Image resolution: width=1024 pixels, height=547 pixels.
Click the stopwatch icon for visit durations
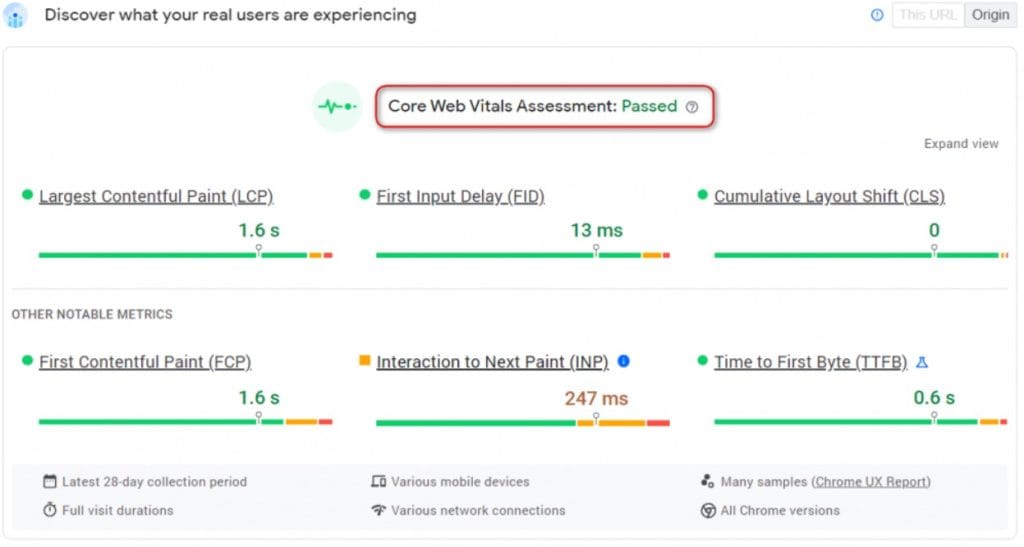tap(50, 510)
